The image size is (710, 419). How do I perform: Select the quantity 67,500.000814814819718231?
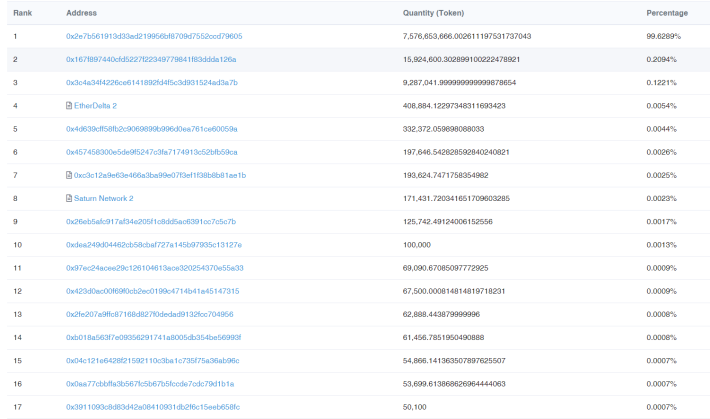(454, 291)
